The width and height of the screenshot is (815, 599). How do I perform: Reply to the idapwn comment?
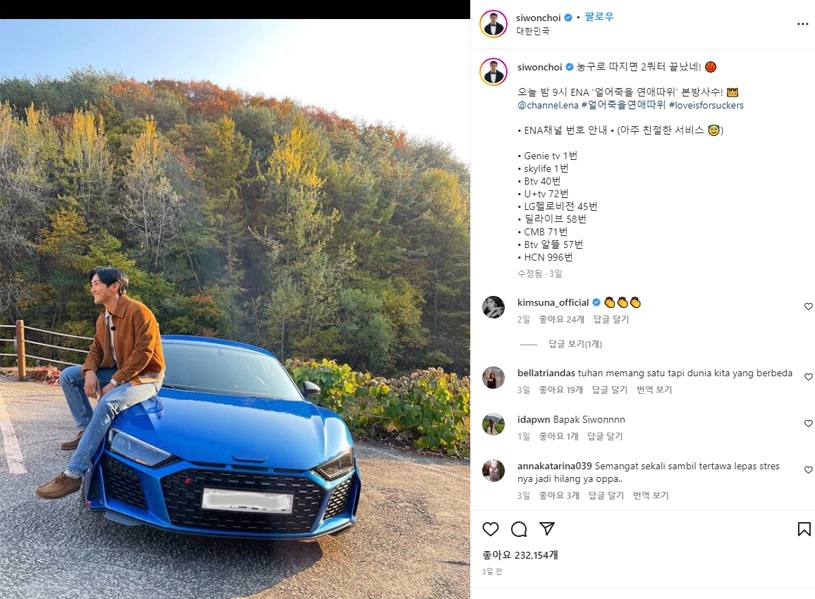pyautogui.click(x=604, y=436)
